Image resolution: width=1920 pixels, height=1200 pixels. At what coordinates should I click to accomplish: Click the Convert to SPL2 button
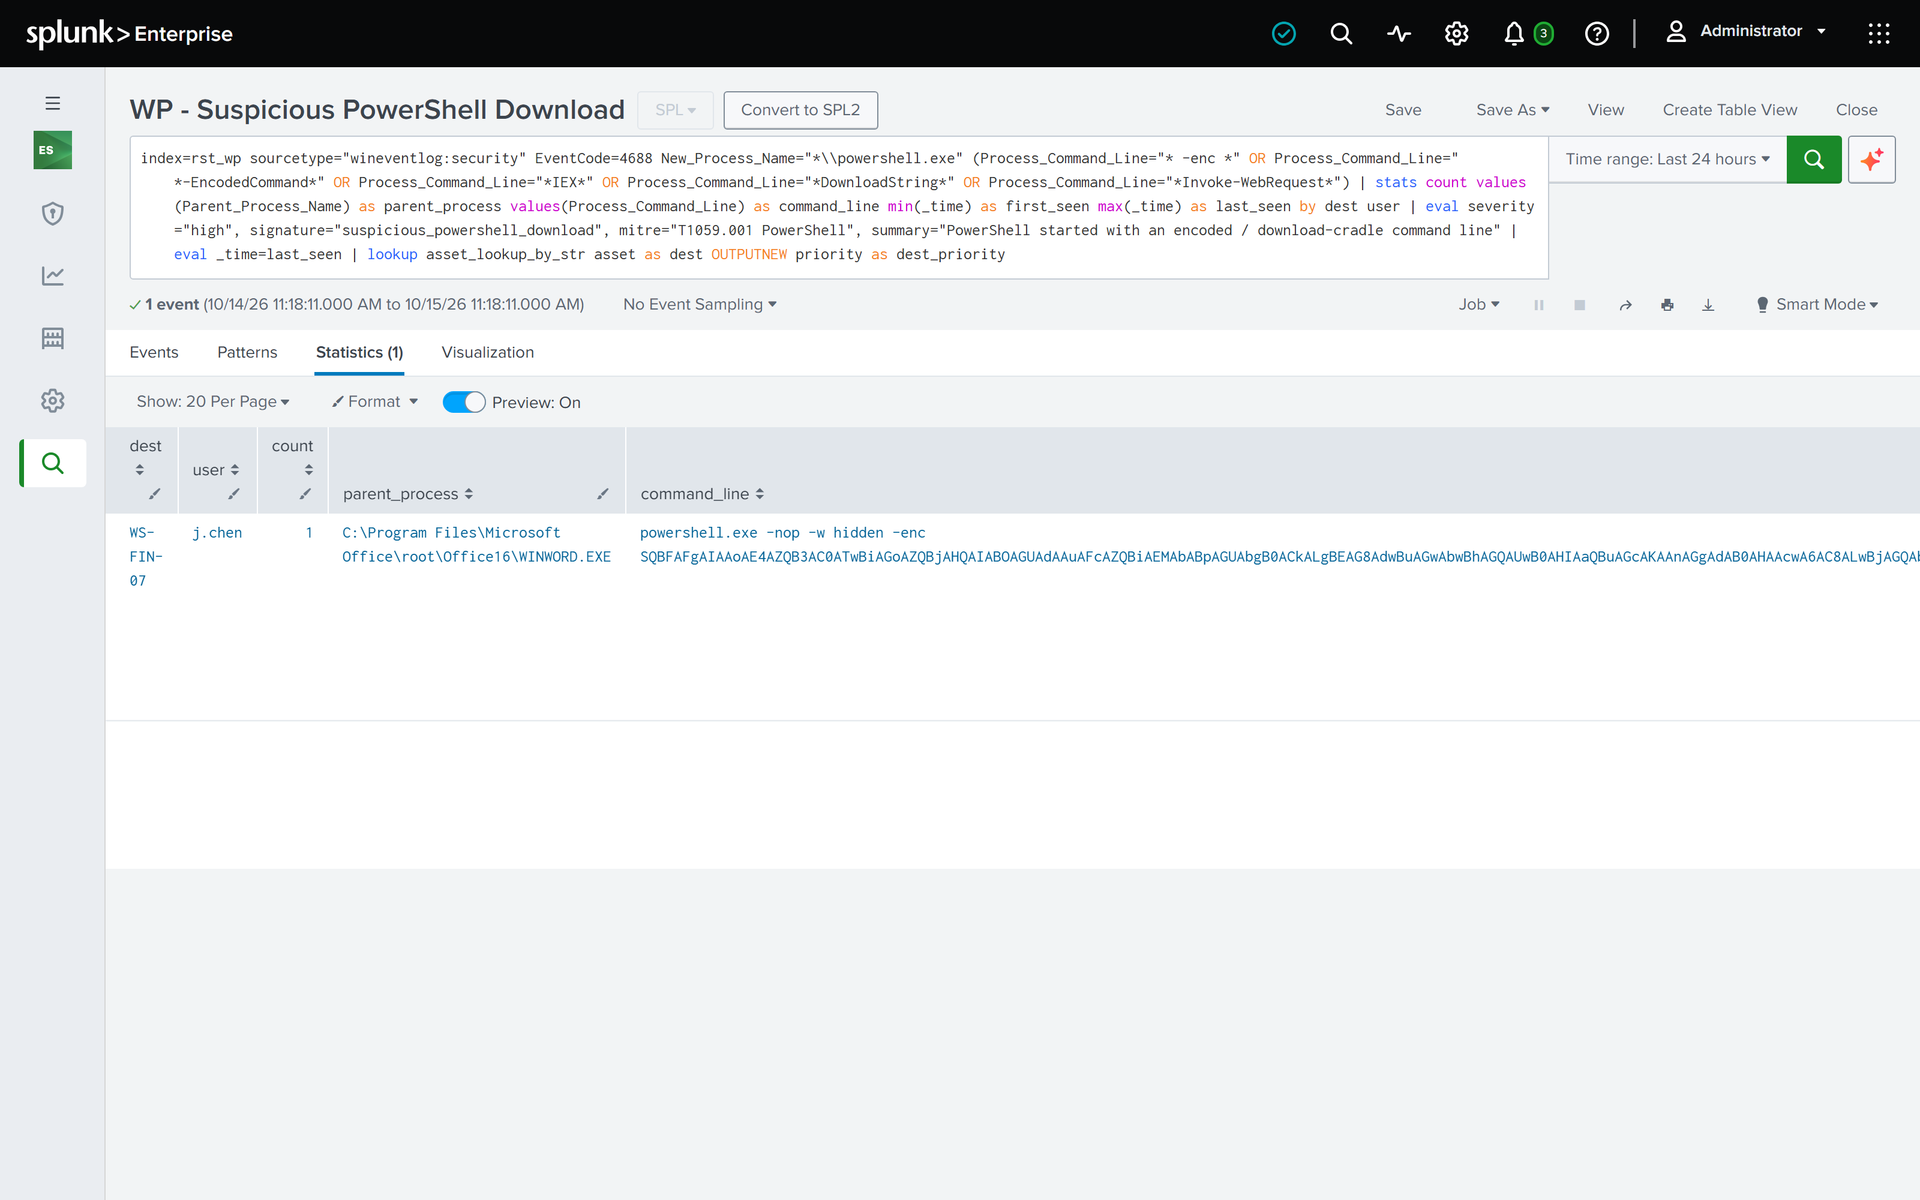pos(801,110)
